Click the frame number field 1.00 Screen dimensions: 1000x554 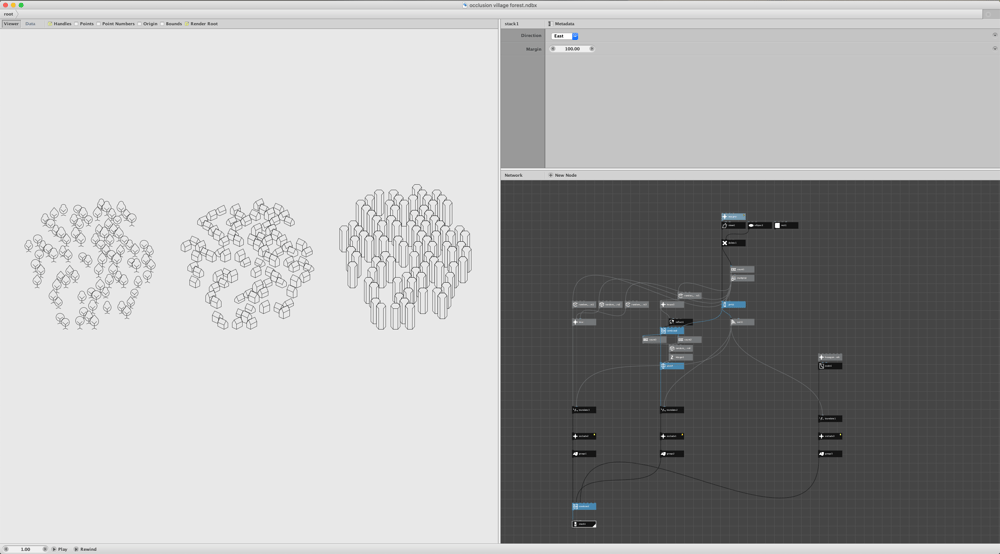pos(26,549)
